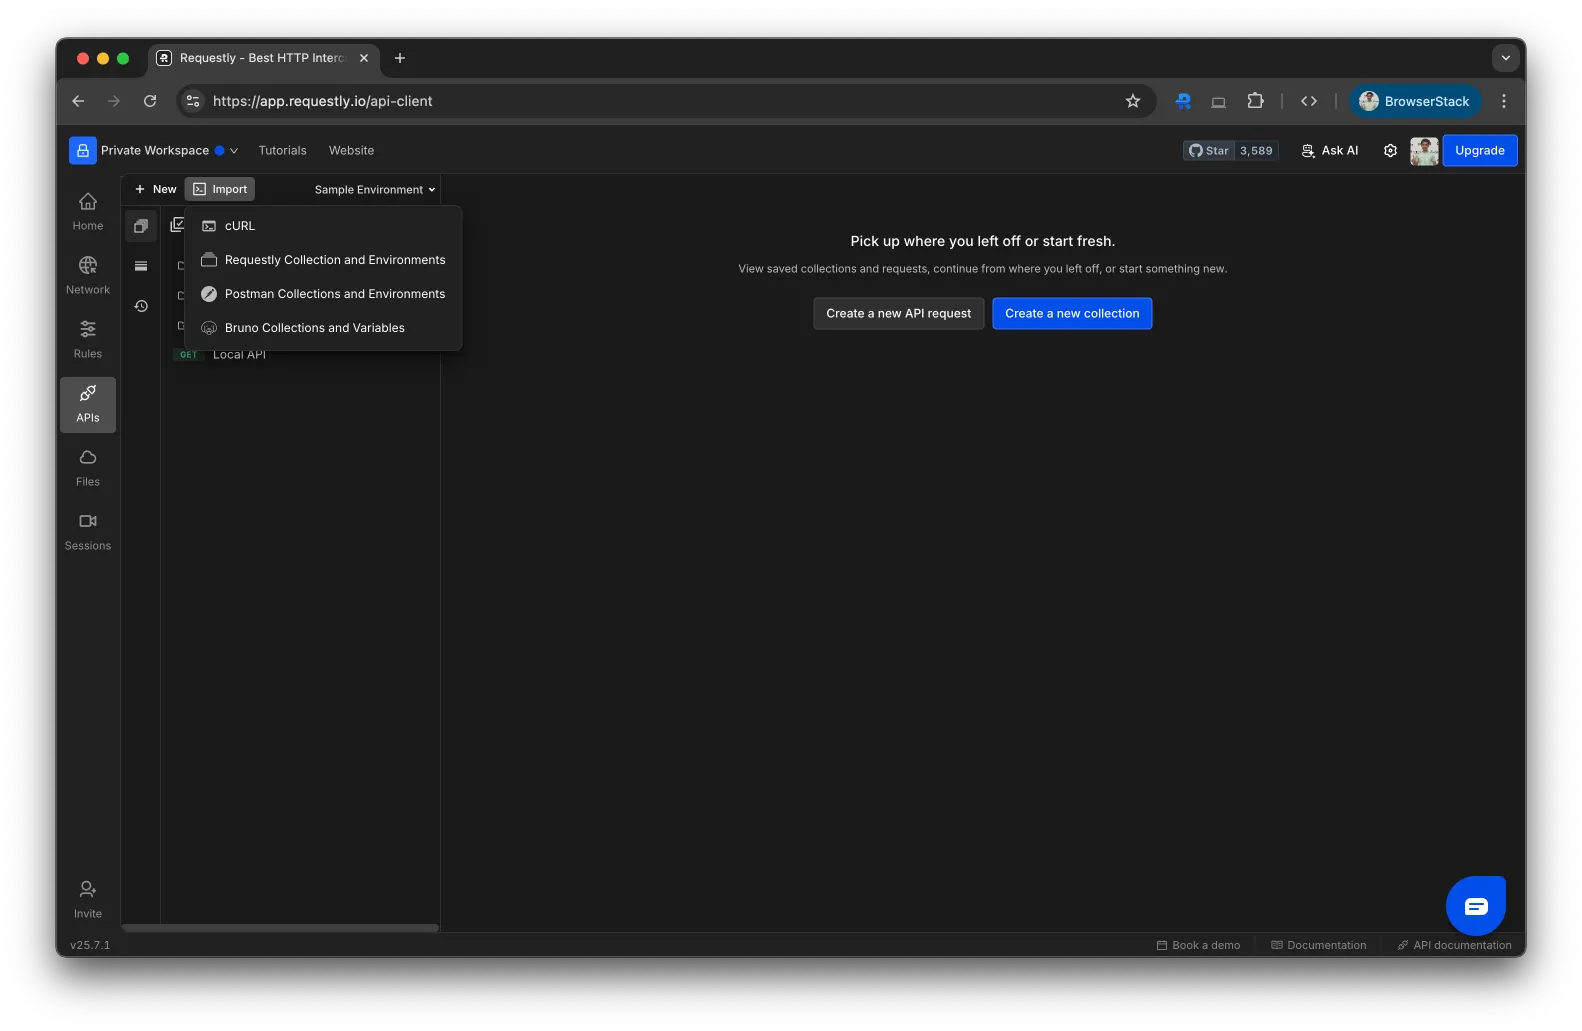Open the environments list icon in API panel
The width and height of the screenshot is (1582, 1031).
pyautogui.click(x=141, y=266)
